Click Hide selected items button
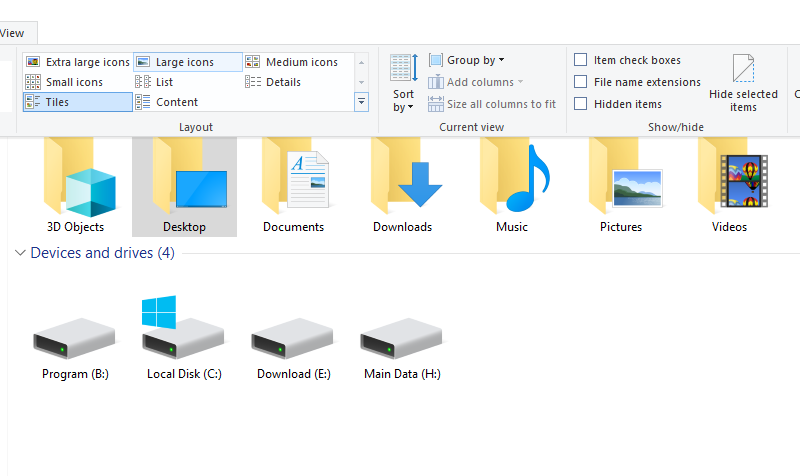800x476 pixels. tap(743, 83)
